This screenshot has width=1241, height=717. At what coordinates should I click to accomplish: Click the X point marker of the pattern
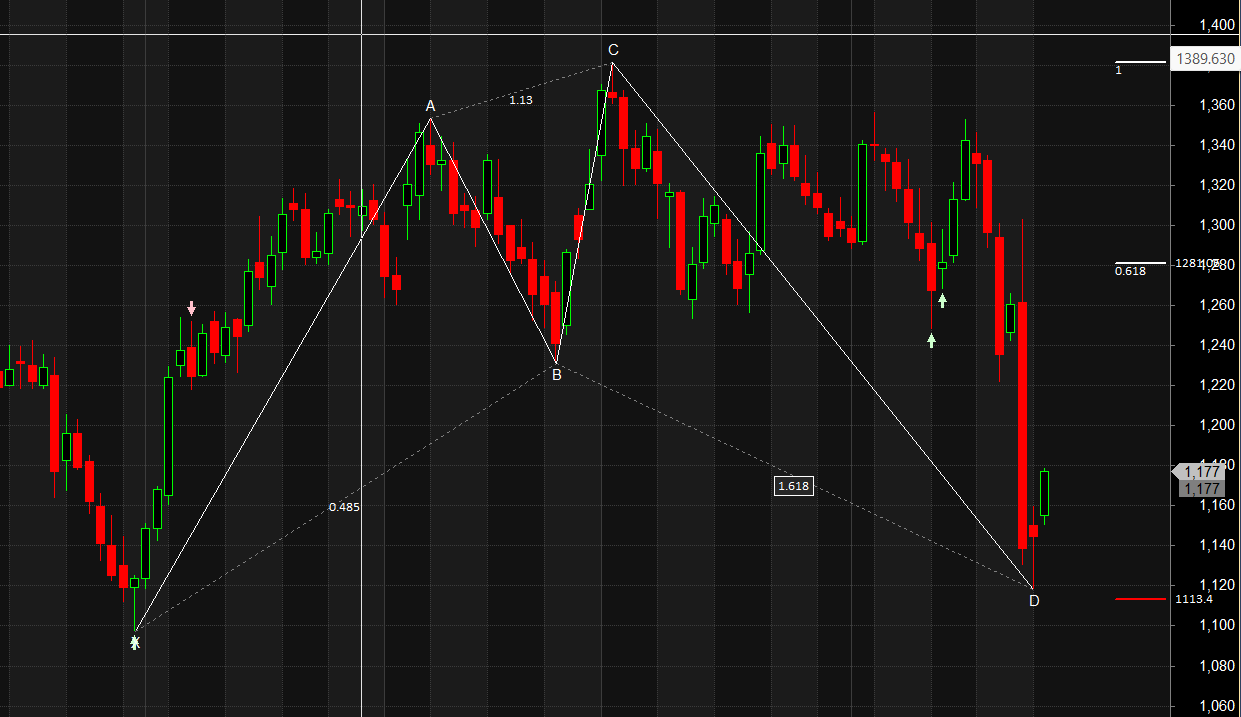pos(133,643)
